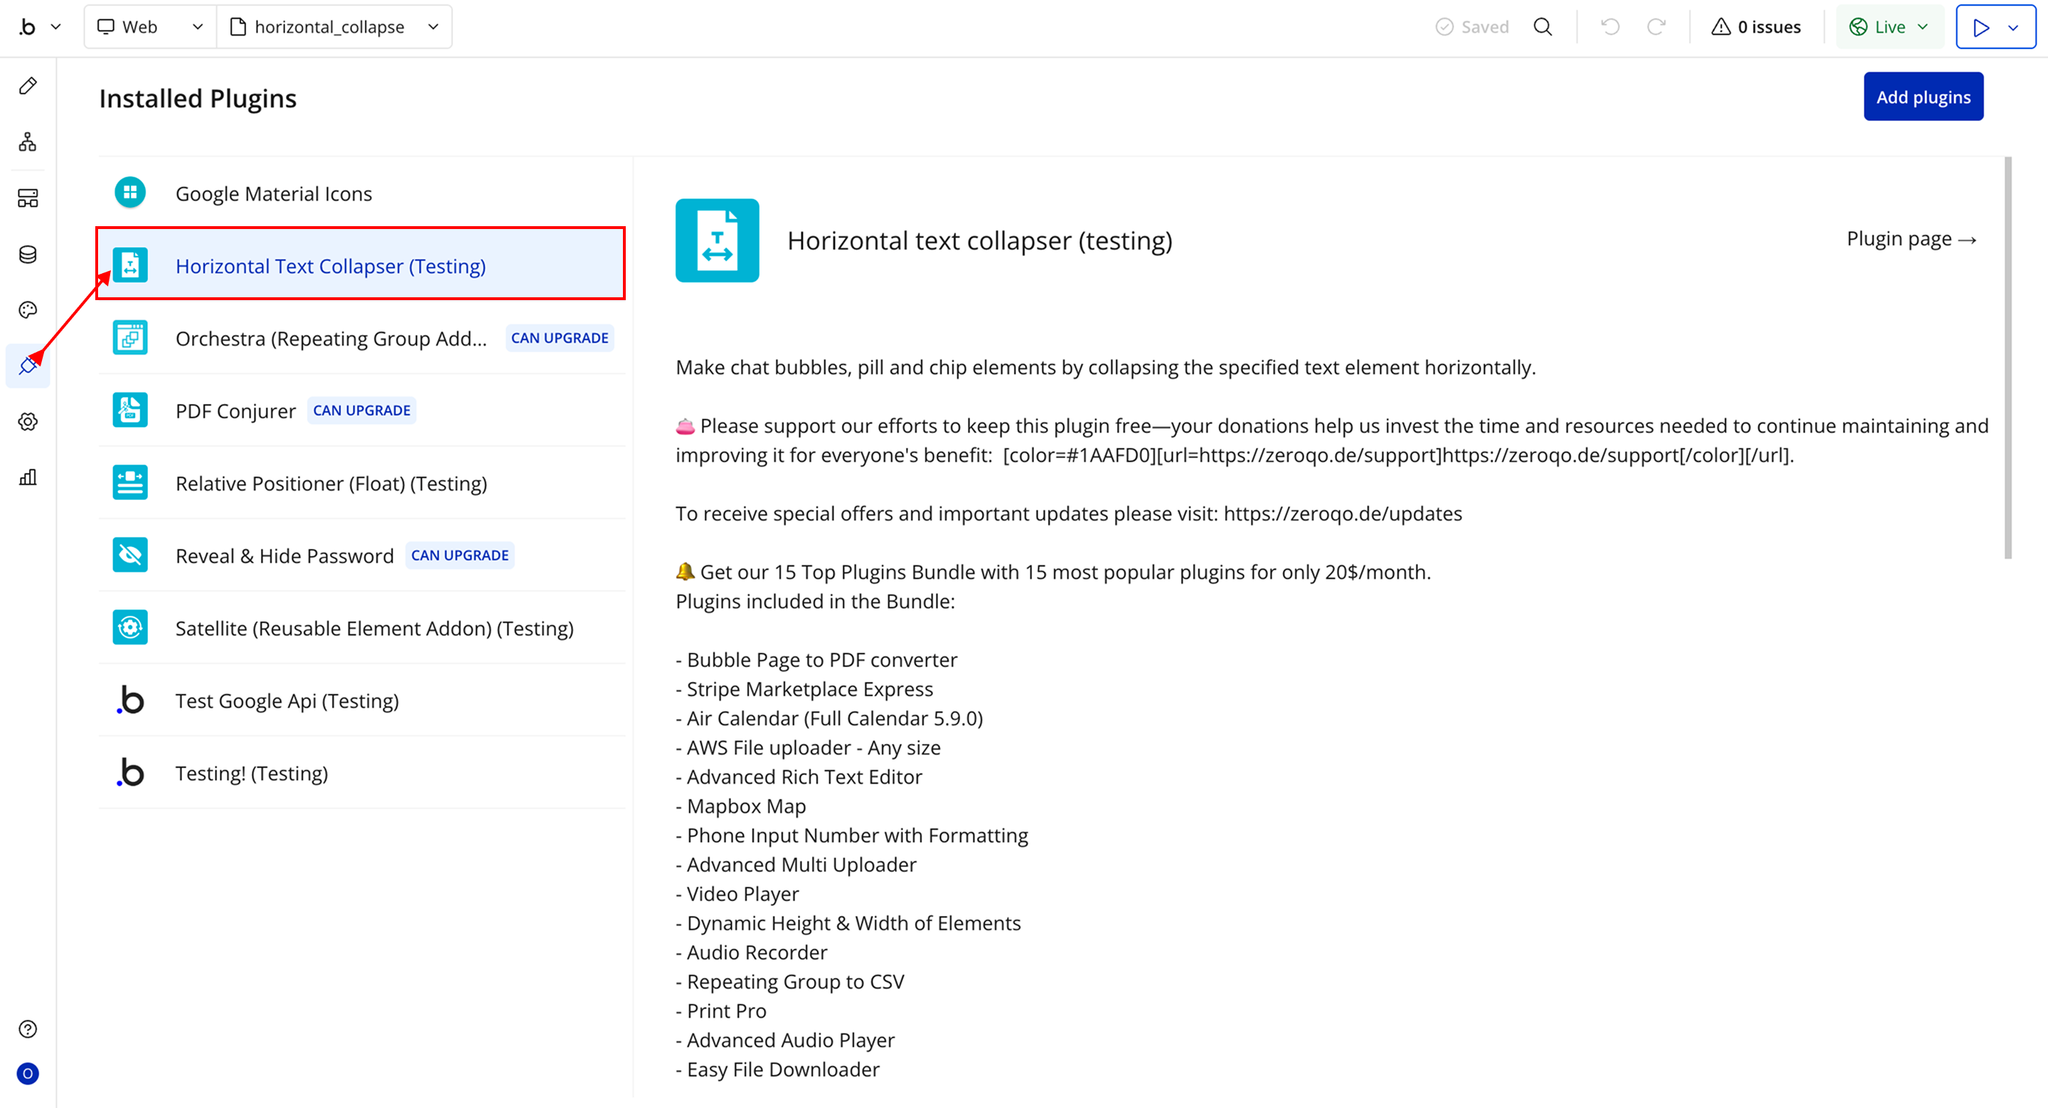Click the Add plugins button

coord(1922,97)
